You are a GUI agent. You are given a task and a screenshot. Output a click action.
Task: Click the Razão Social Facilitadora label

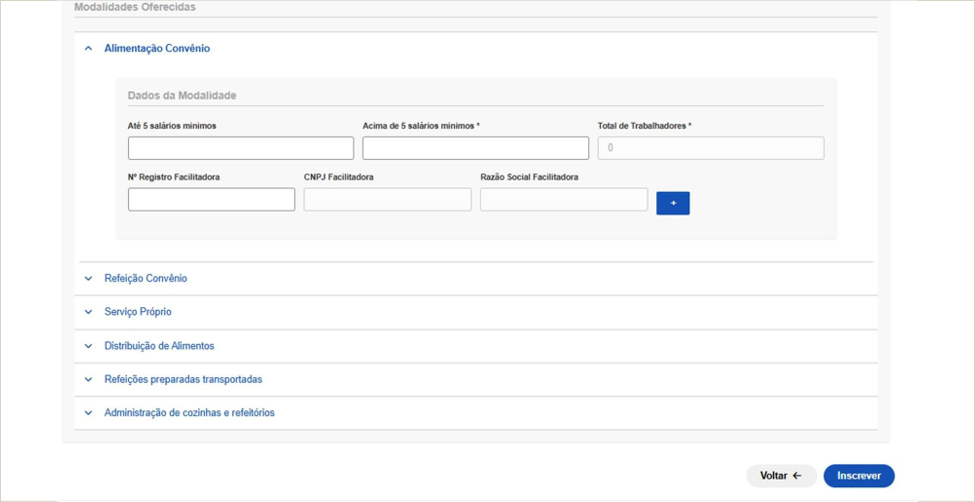[529, 177]
